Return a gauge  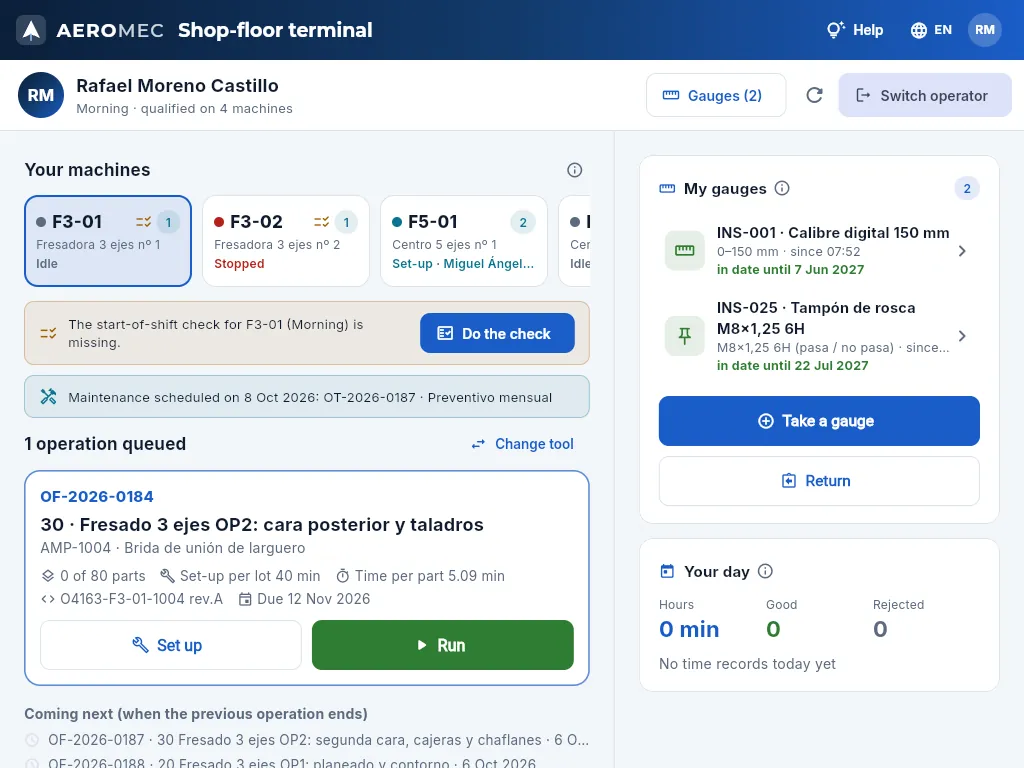point(819,481)
